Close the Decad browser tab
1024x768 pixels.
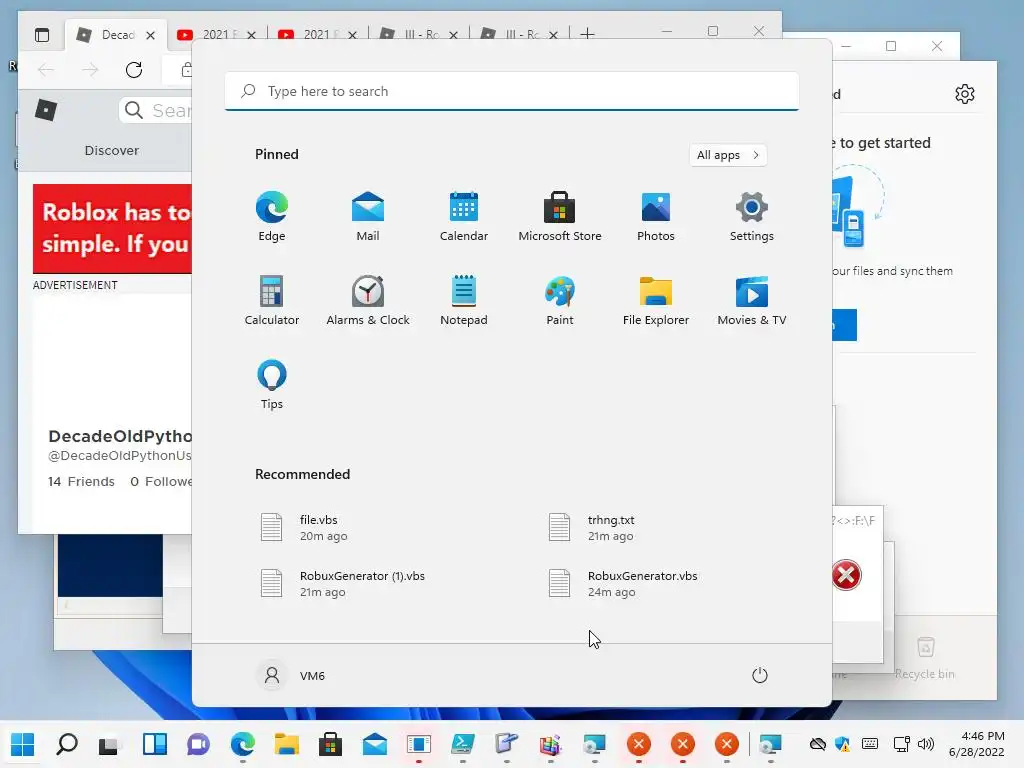coord(150,35)
